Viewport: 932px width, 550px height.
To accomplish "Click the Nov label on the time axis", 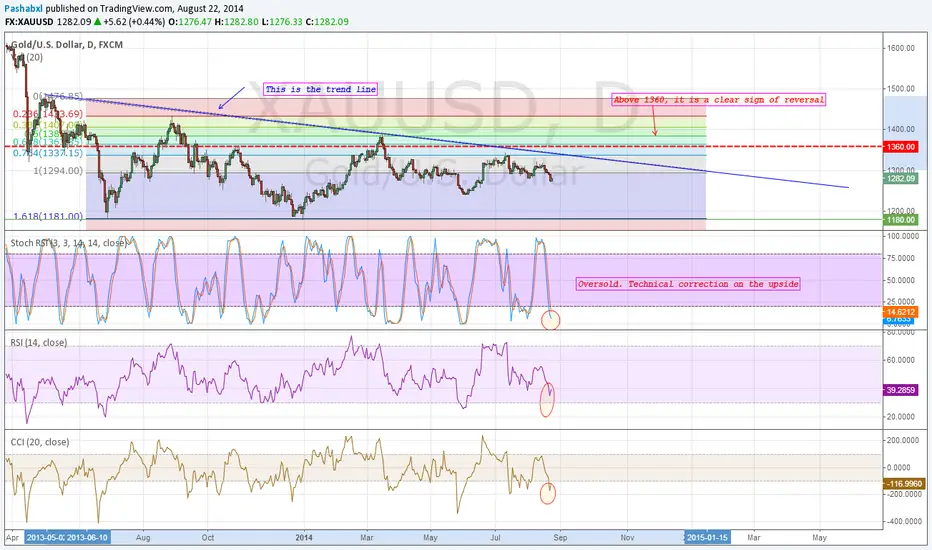I will point(627,538).
